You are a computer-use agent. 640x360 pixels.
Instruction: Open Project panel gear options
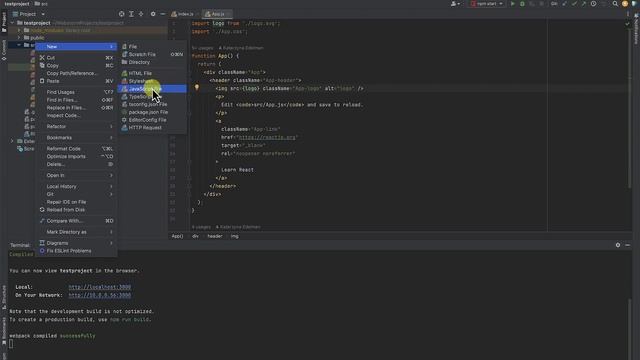tap(153, 14)
